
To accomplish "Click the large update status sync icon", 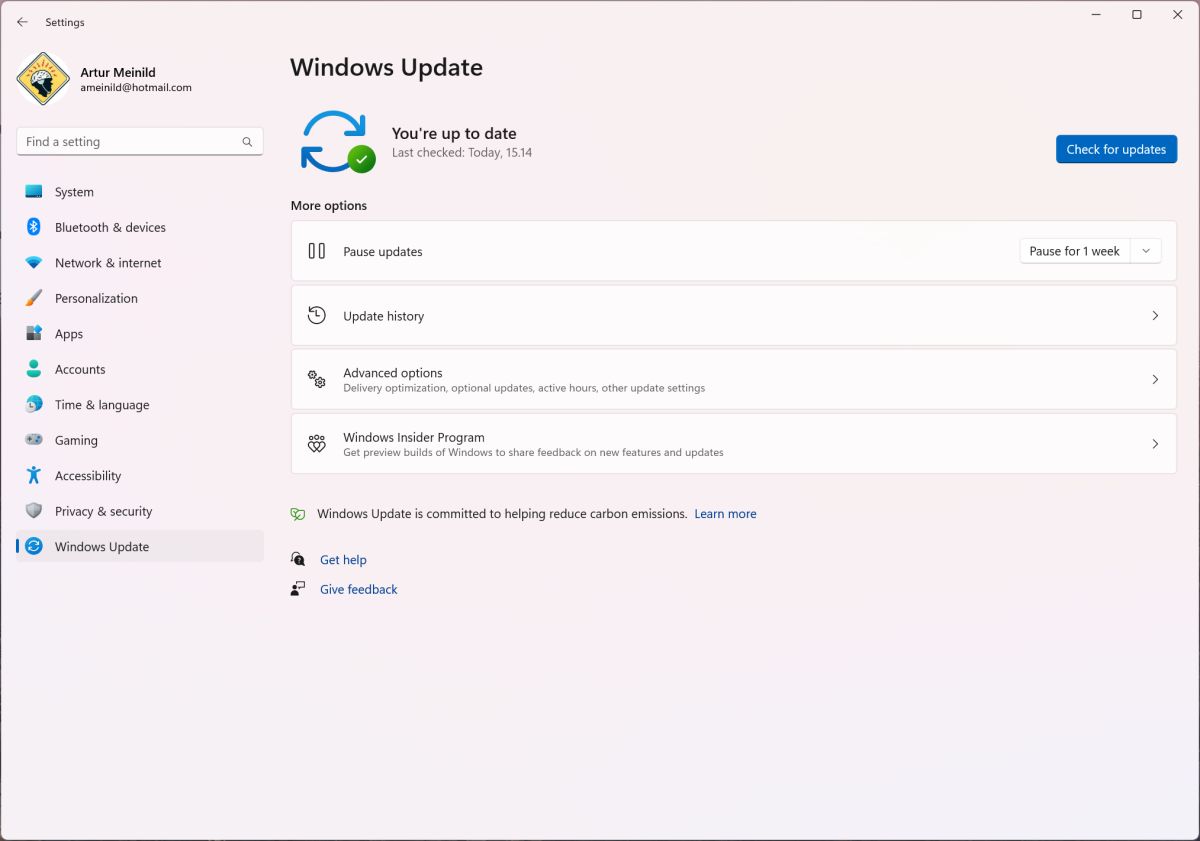I will (337, 142).
